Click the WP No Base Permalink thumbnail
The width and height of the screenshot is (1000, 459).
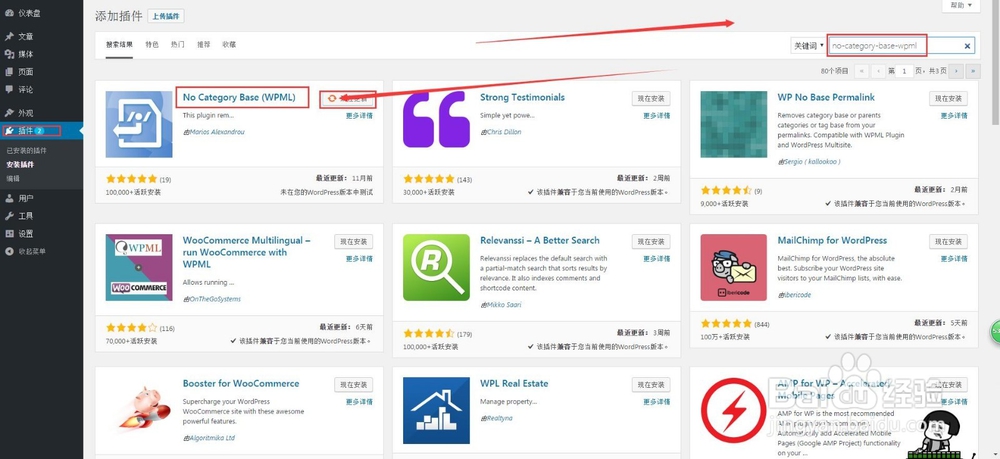[x=733, y=124]
